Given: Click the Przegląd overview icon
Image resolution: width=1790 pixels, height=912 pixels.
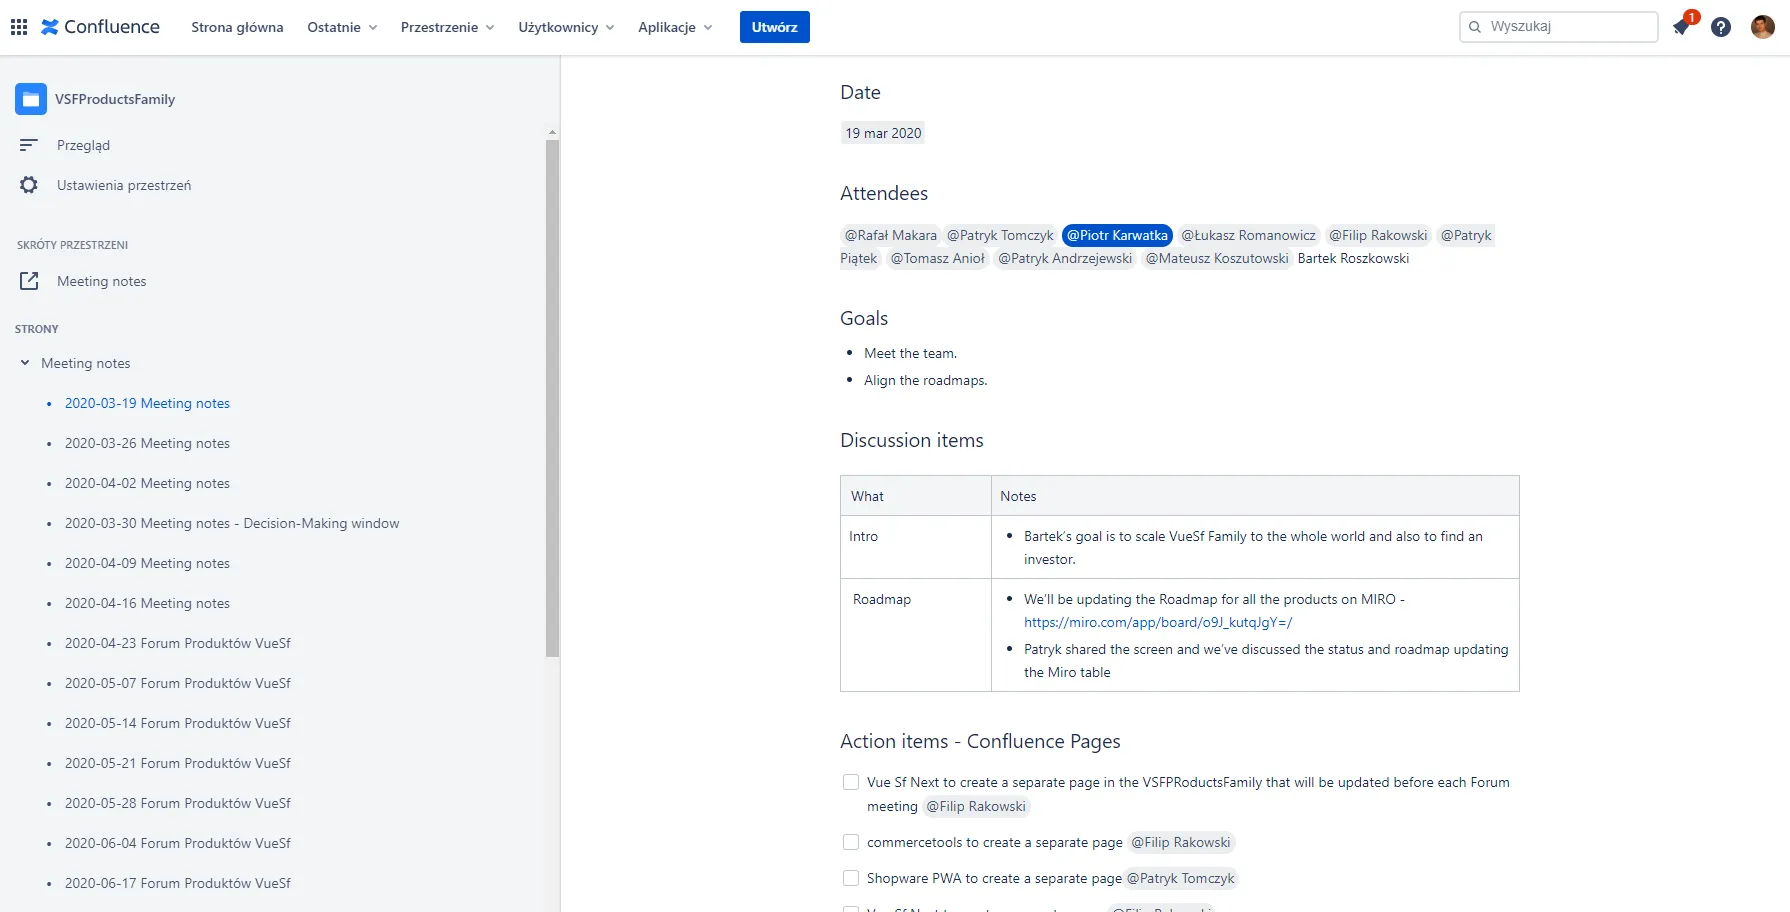Looking at the screenshot, I should pos(29,145).
